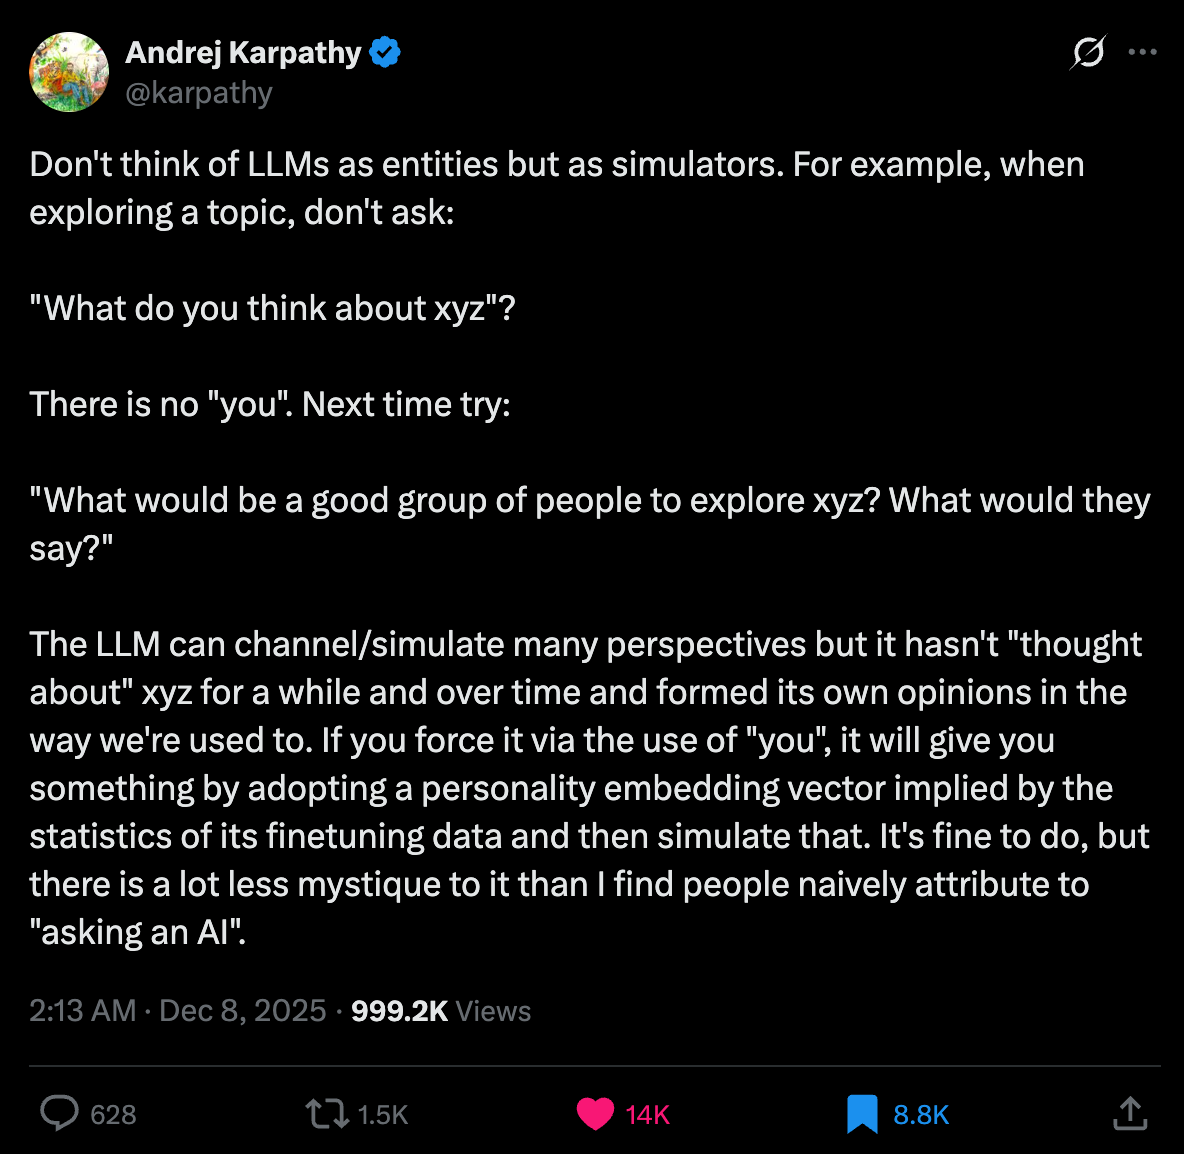This screenshot has height=1154, width=1184.
Task: Click the 628 replies count
Action: coord(113,1115)
